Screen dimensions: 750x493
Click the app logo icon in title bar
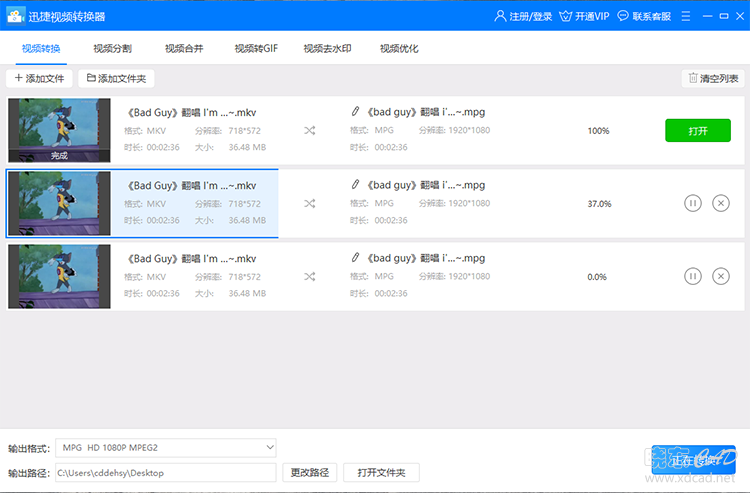[15, 16]
